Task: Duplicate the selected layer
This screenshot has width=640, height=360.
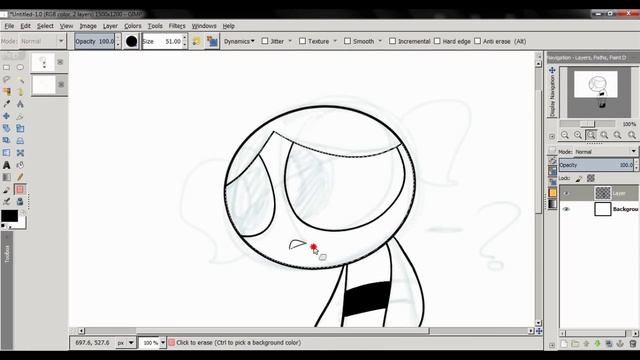Action: pyautogui.click(x=609, y=344)
